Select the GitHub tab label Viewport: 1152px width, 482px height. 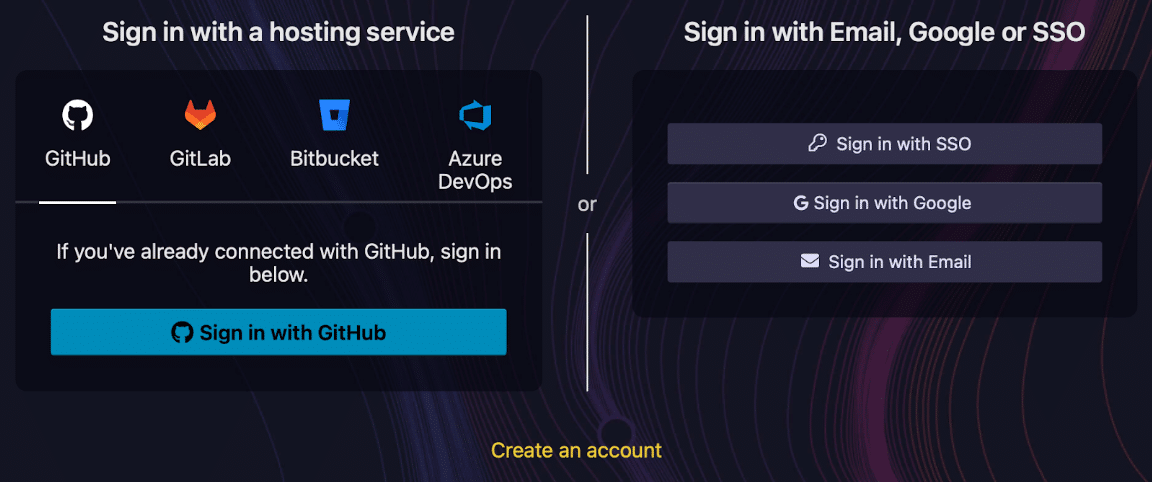click(x=78, y=159)
